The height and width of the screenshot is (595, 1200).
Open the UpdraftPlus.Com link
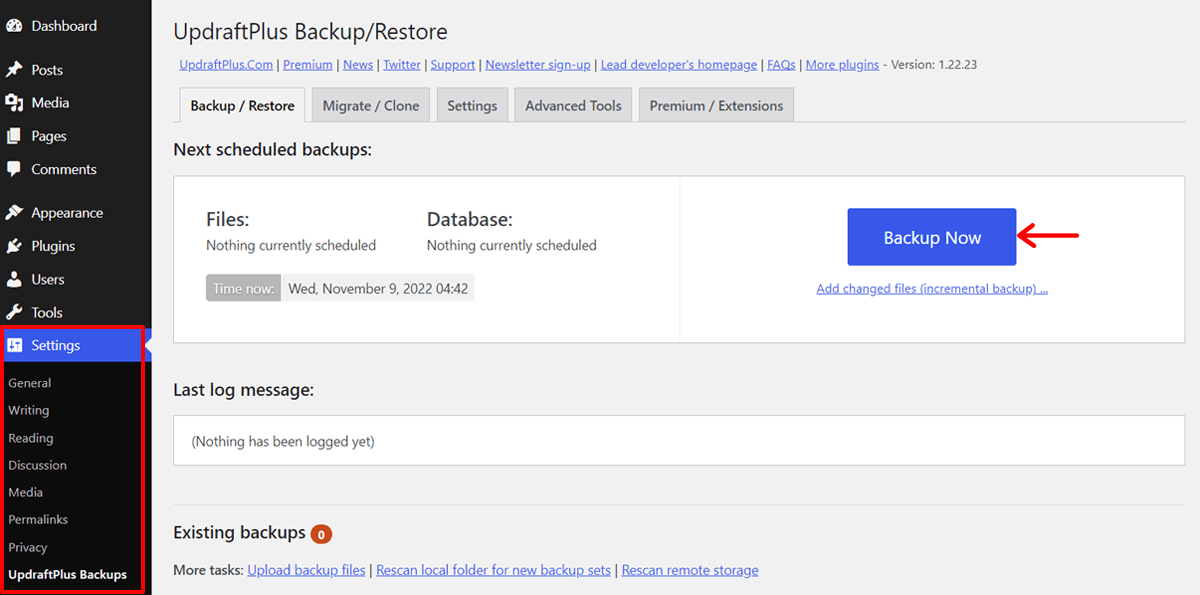point(226,64)
